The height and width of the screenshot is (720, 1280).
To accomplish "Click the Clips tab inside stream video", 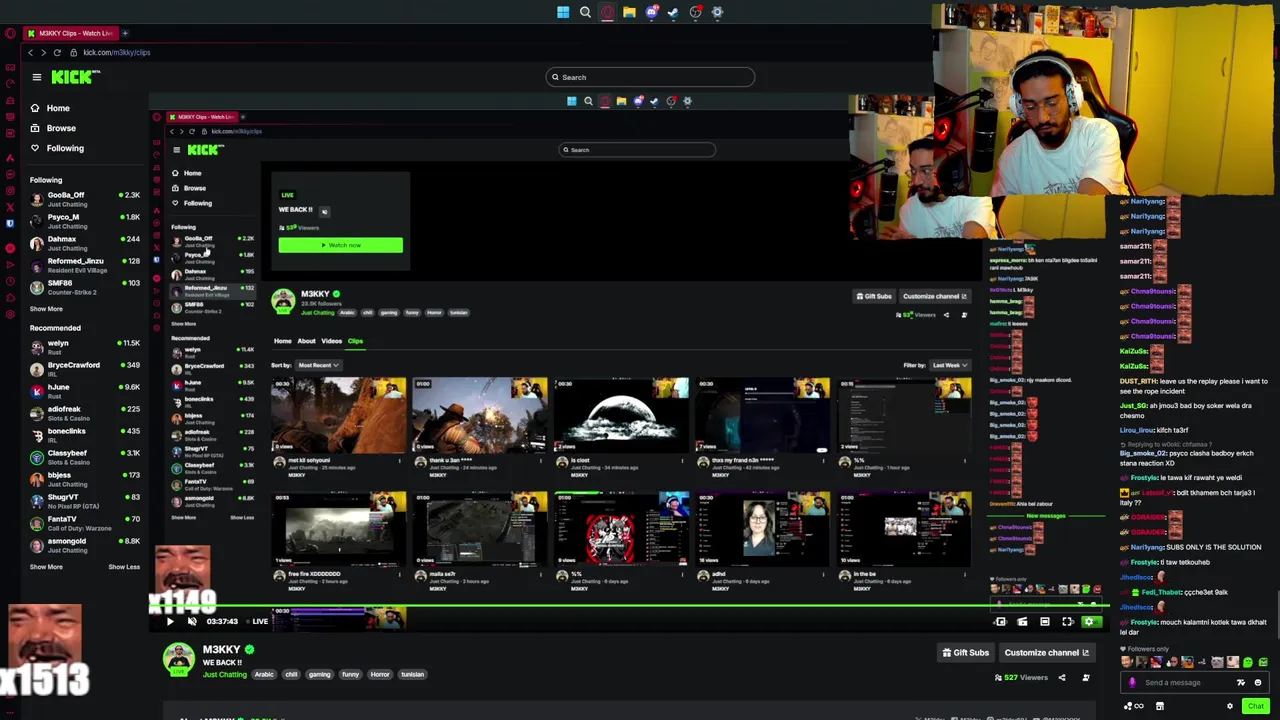I will pyautogui.click(x=355, y=341).
